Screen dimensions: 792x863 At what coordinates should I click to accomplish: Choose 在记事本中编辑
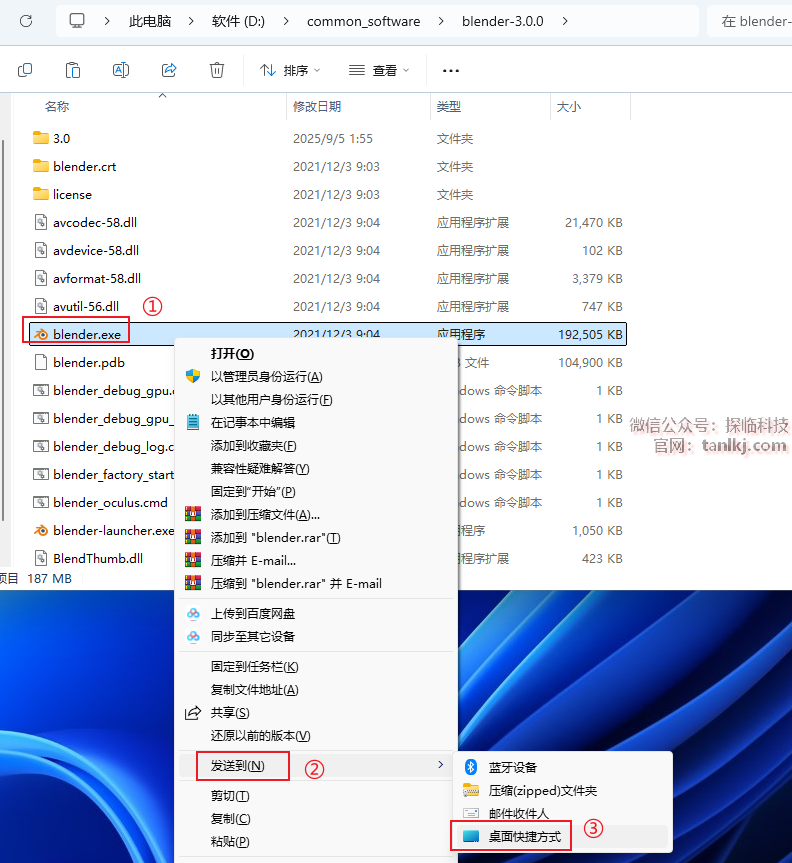point(316,423)
